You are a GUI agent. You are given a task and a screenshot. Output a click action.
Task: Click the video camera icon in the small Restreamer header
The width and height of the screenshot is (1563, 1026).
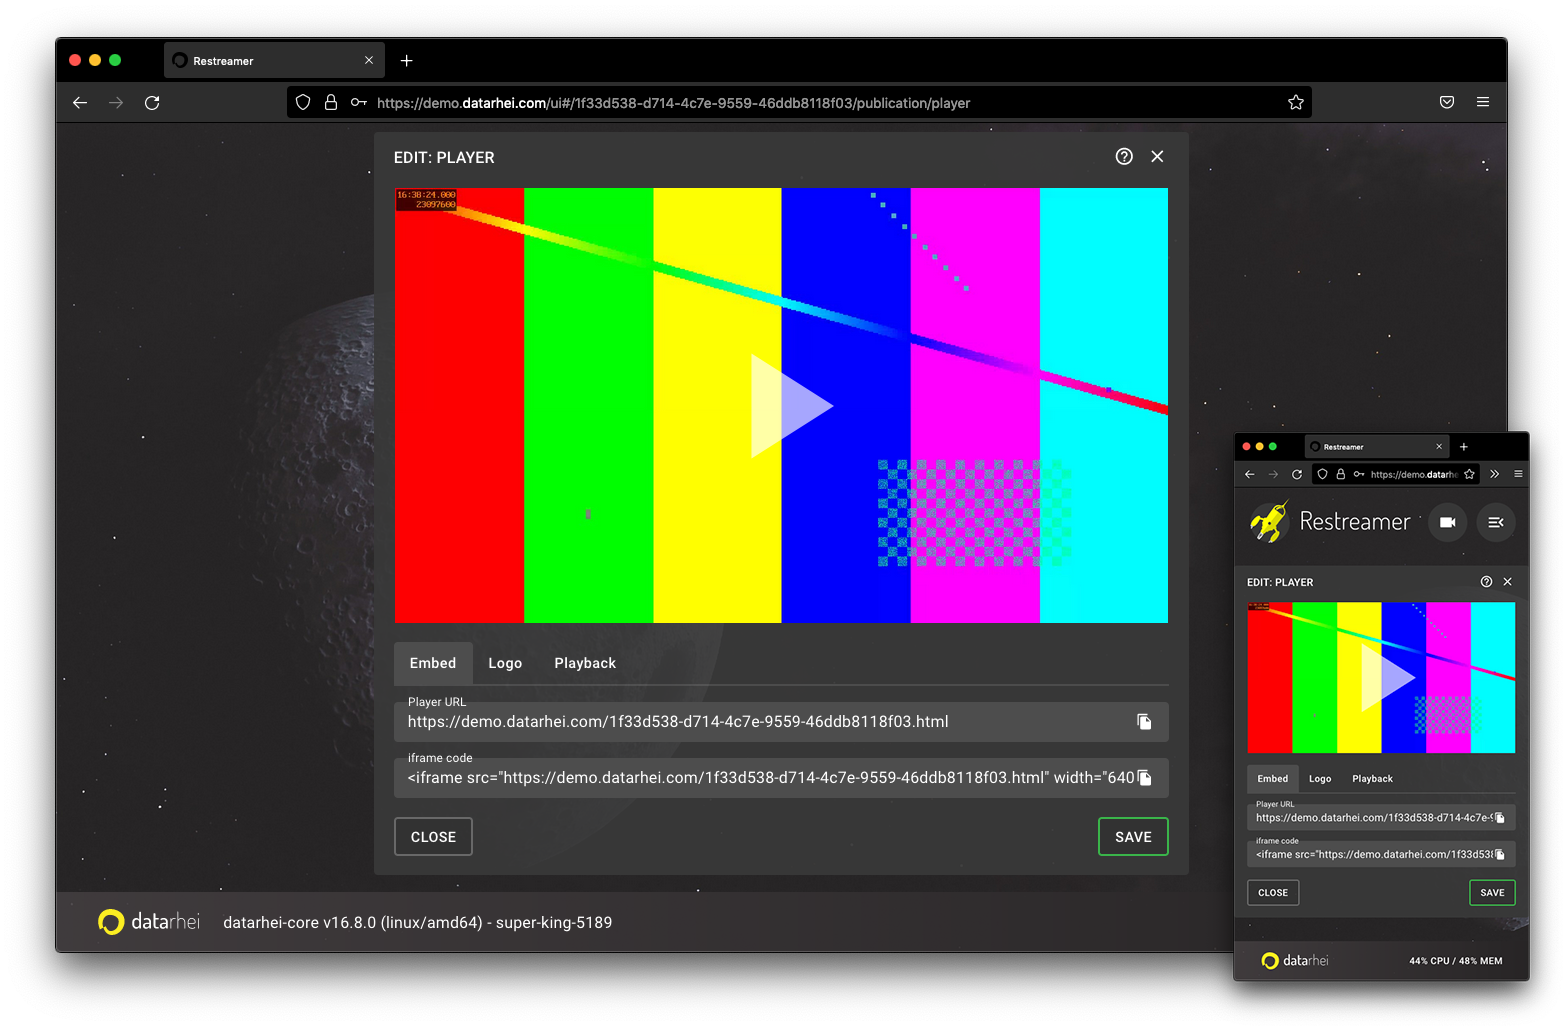[x=1447, y=522]
